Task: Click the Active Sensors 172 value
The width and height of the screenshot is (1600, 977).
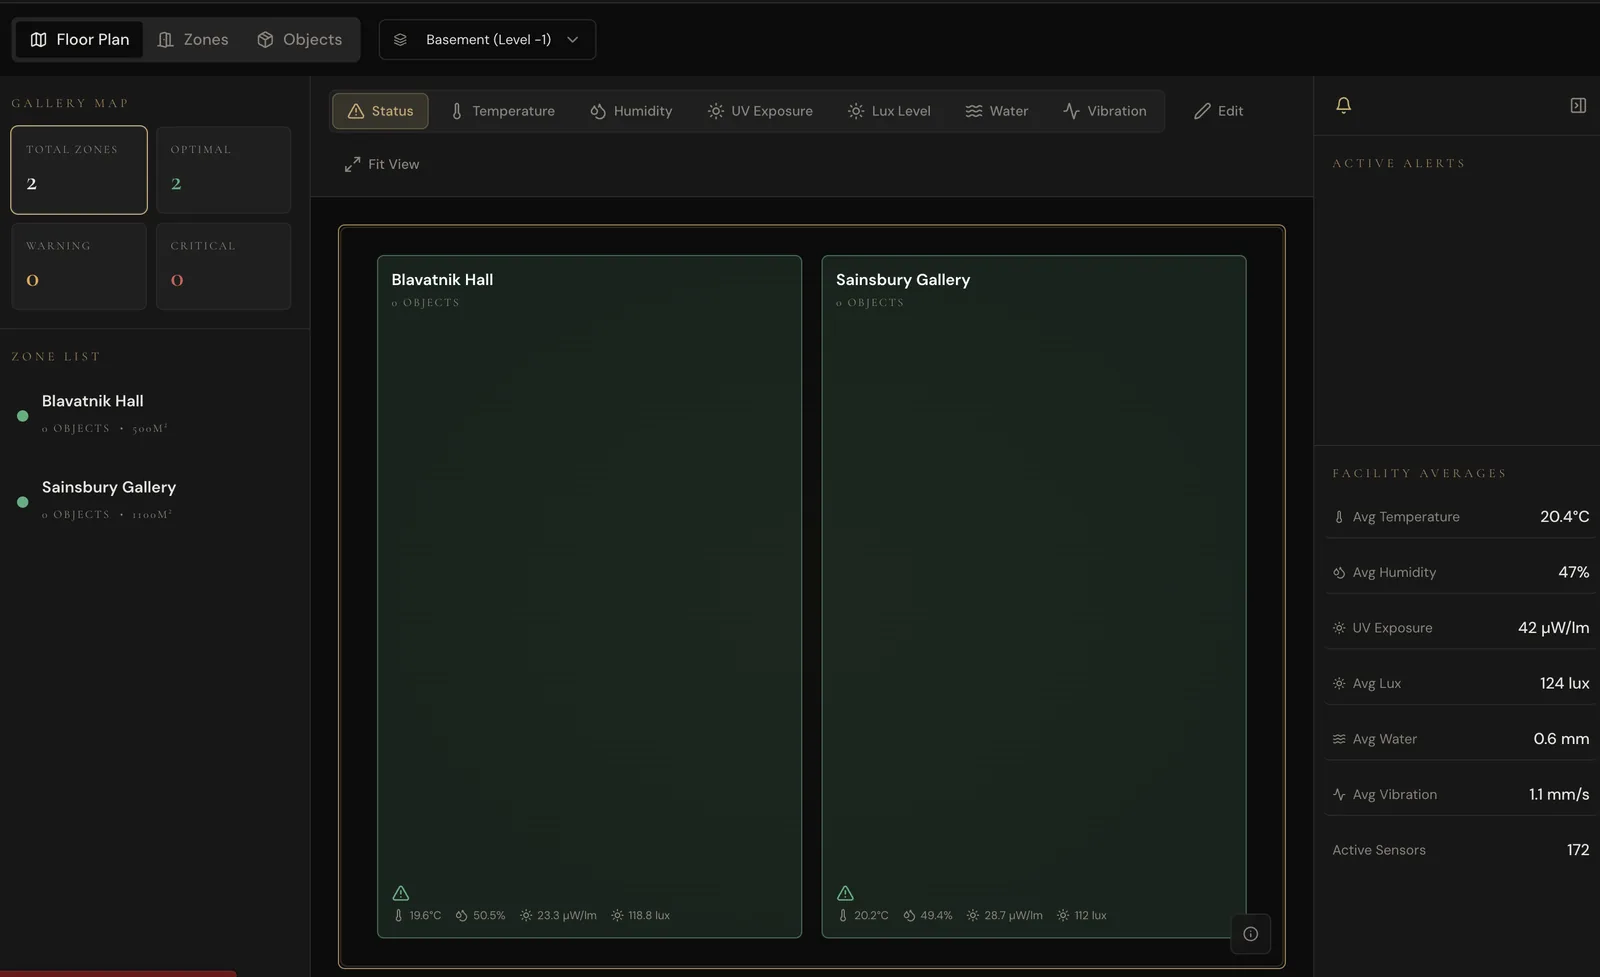Action: [1578, 850]
